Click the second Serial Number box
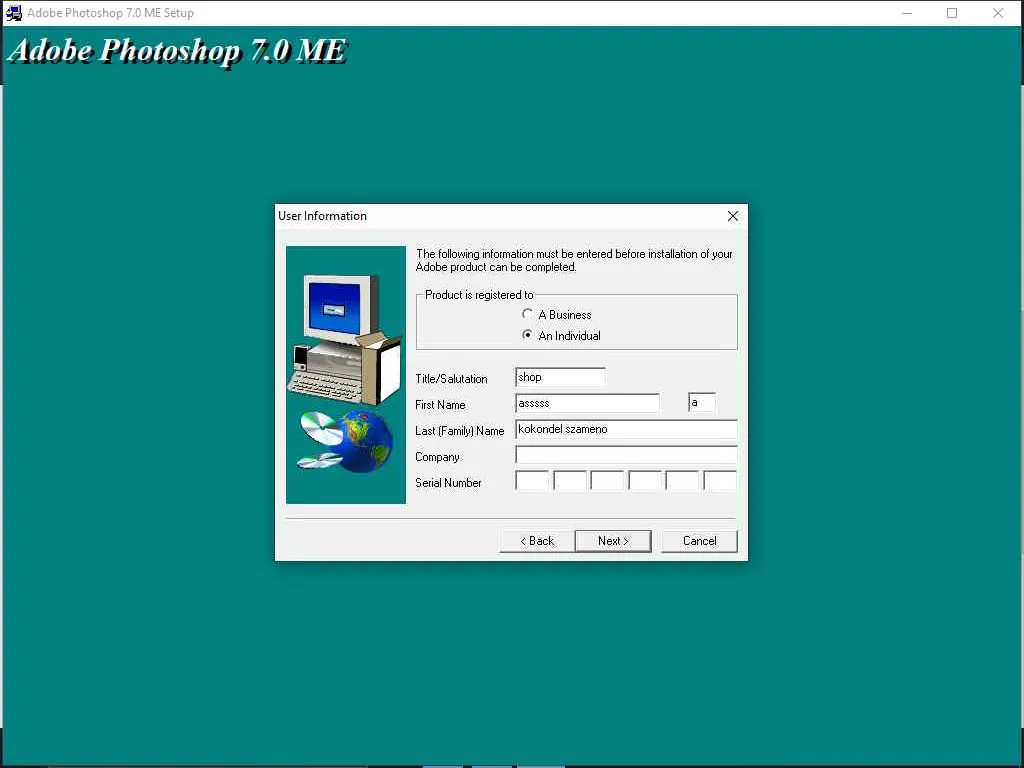Screen dimensions: 1024x768 (569, 481)
